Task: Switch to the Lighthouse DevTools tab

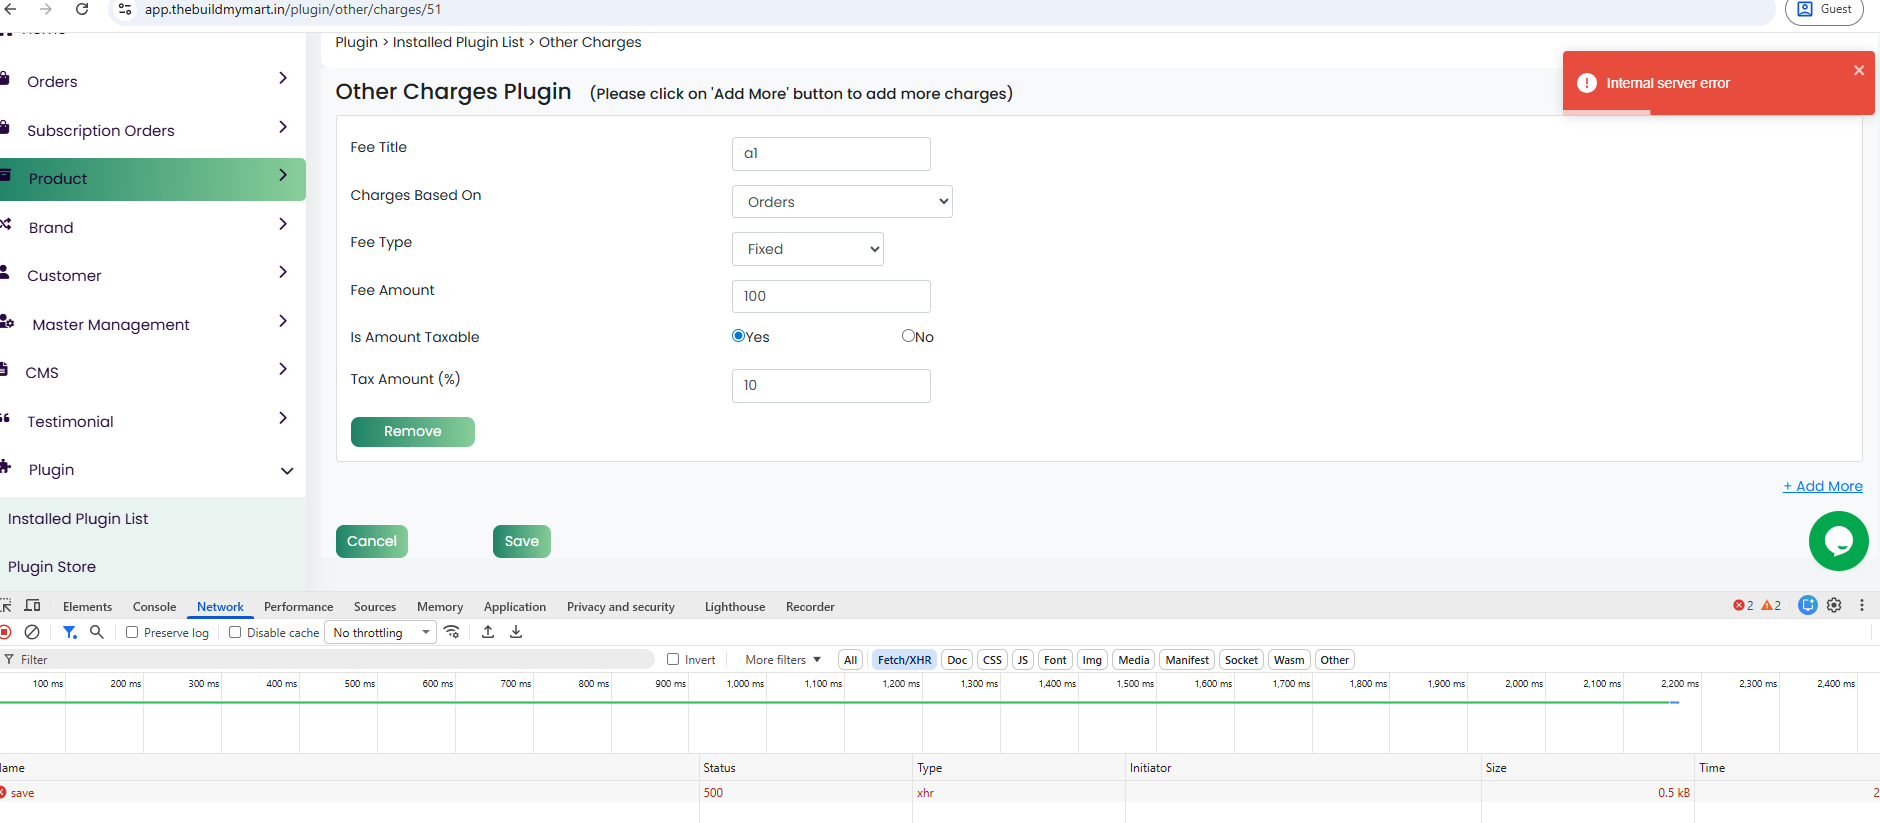Action: pos(735,607)
